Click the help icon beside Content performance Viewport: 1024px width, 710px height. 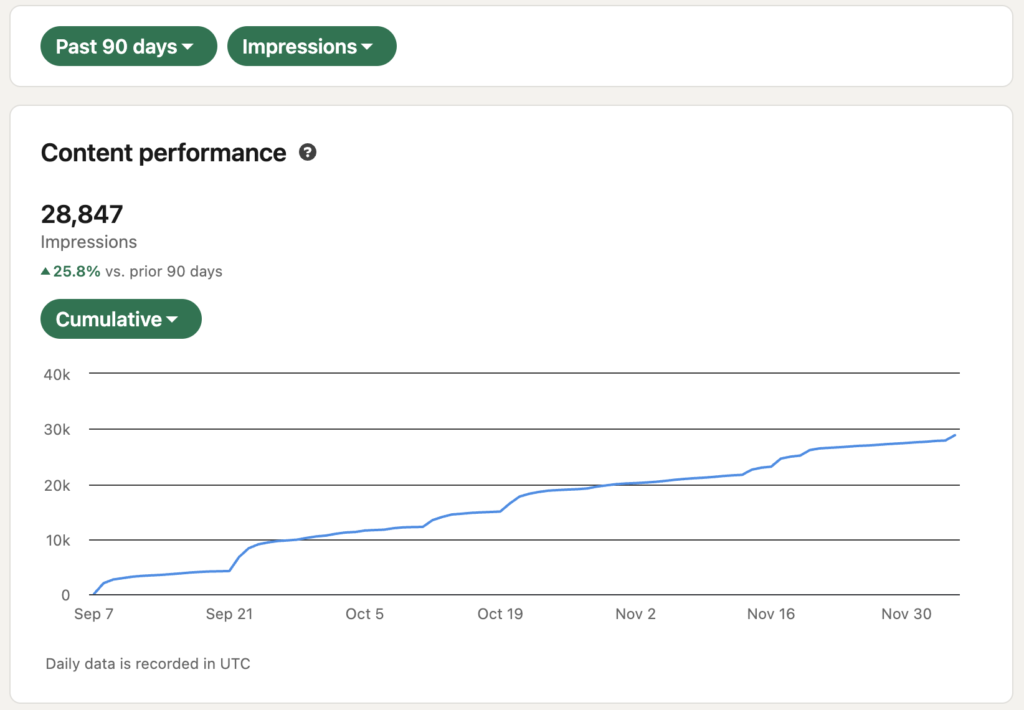308,153
